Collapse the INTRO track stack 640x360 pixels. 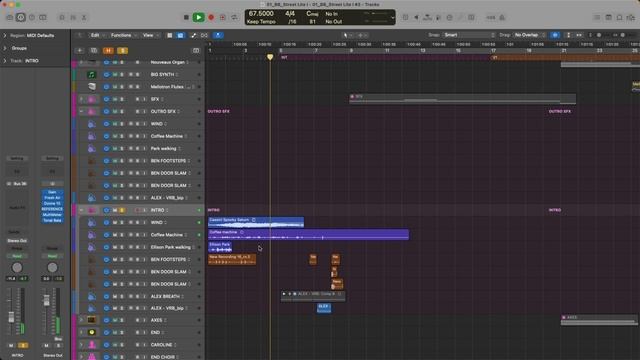81,210
